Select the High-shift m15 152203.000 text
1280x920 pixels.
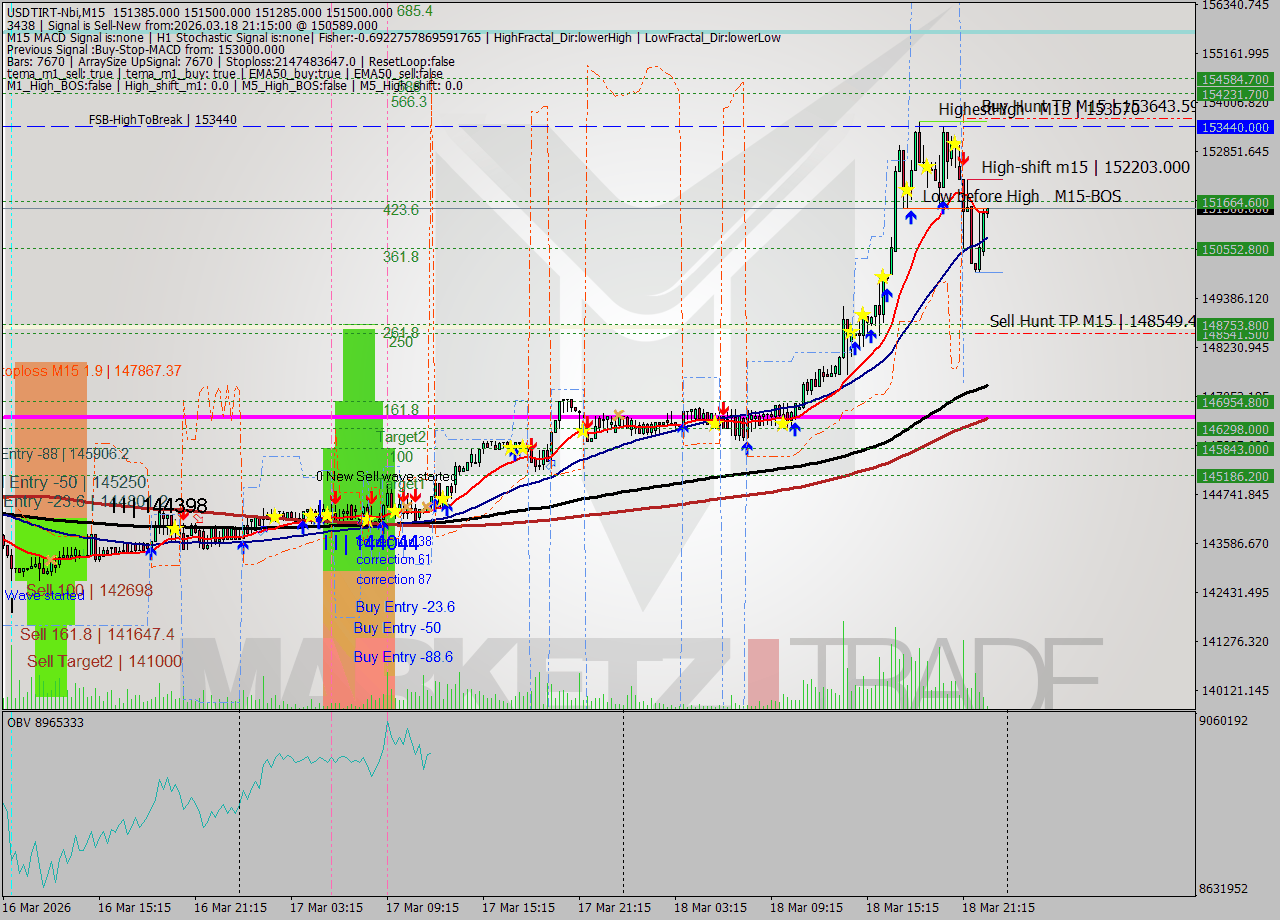tap(1085, 167)
